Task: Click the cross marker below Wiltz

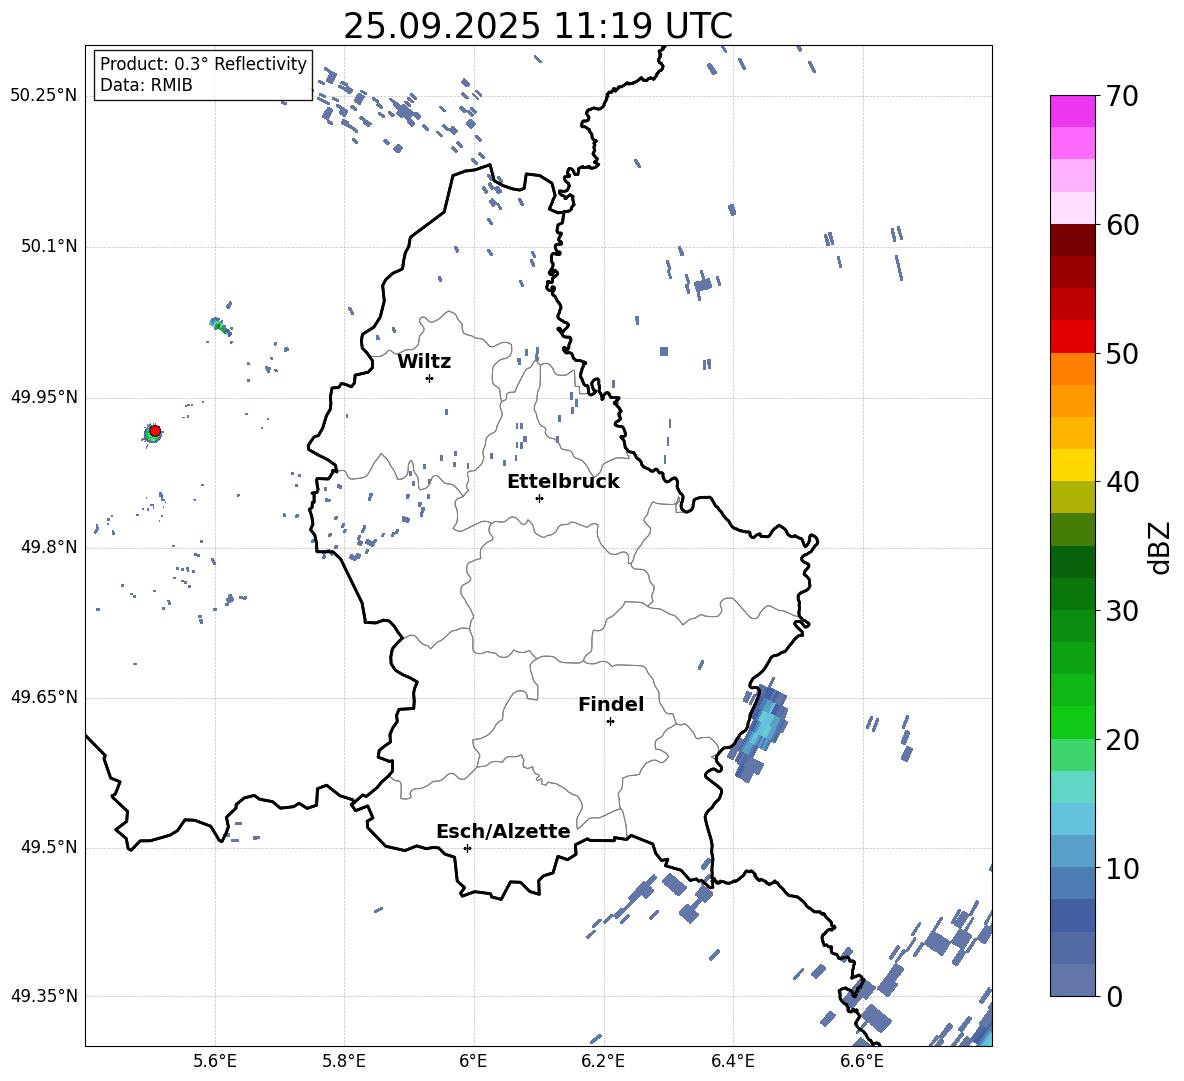Action: pyautogui.click(x=430, y=378)
